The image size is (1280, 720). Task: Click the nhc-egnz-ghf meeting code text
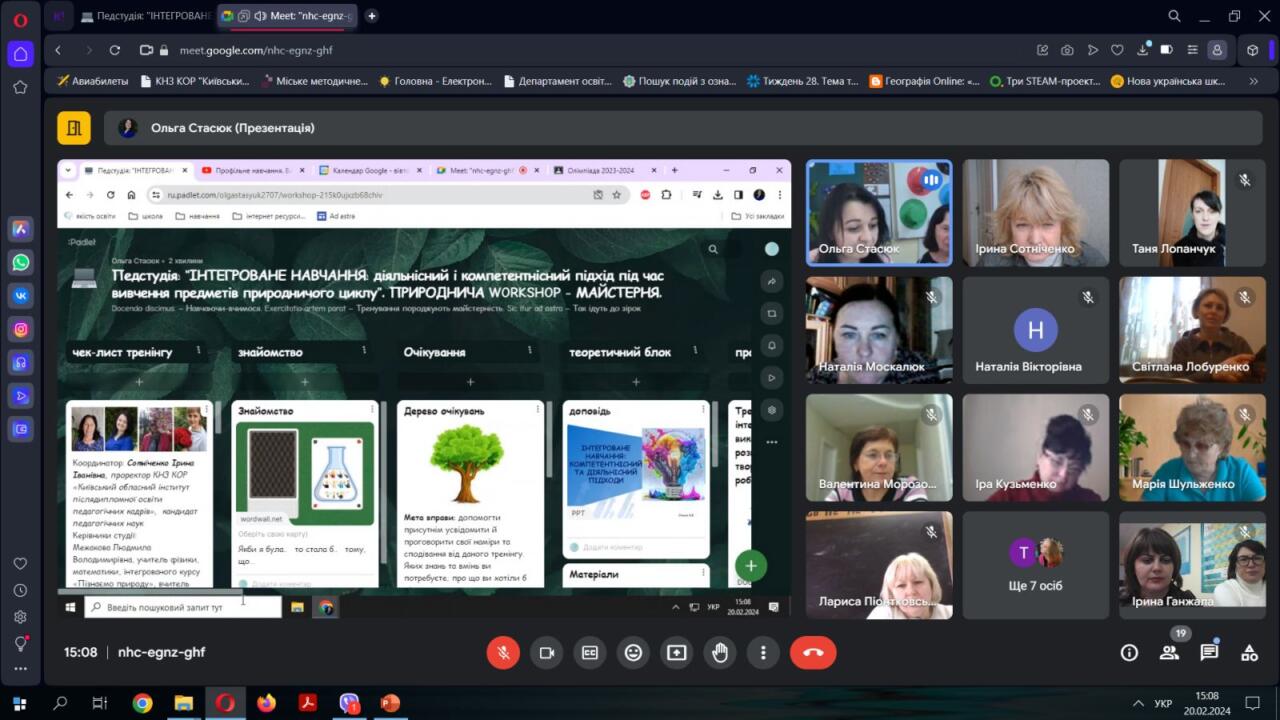coord(162,652)
